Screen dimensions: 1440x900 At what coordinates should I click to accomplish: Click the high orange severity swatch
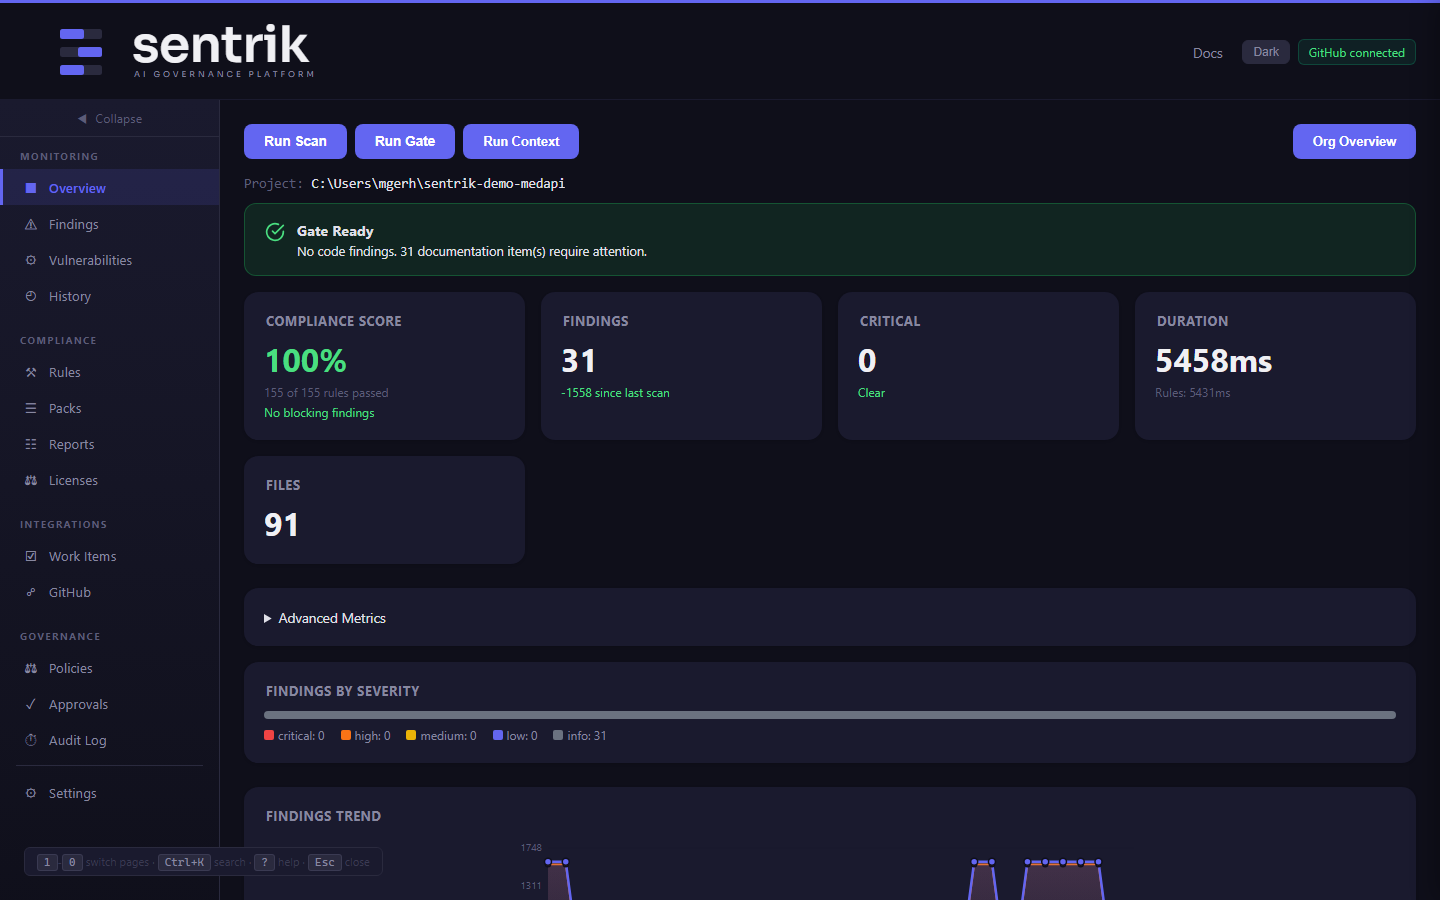click(x=346, y=735)
